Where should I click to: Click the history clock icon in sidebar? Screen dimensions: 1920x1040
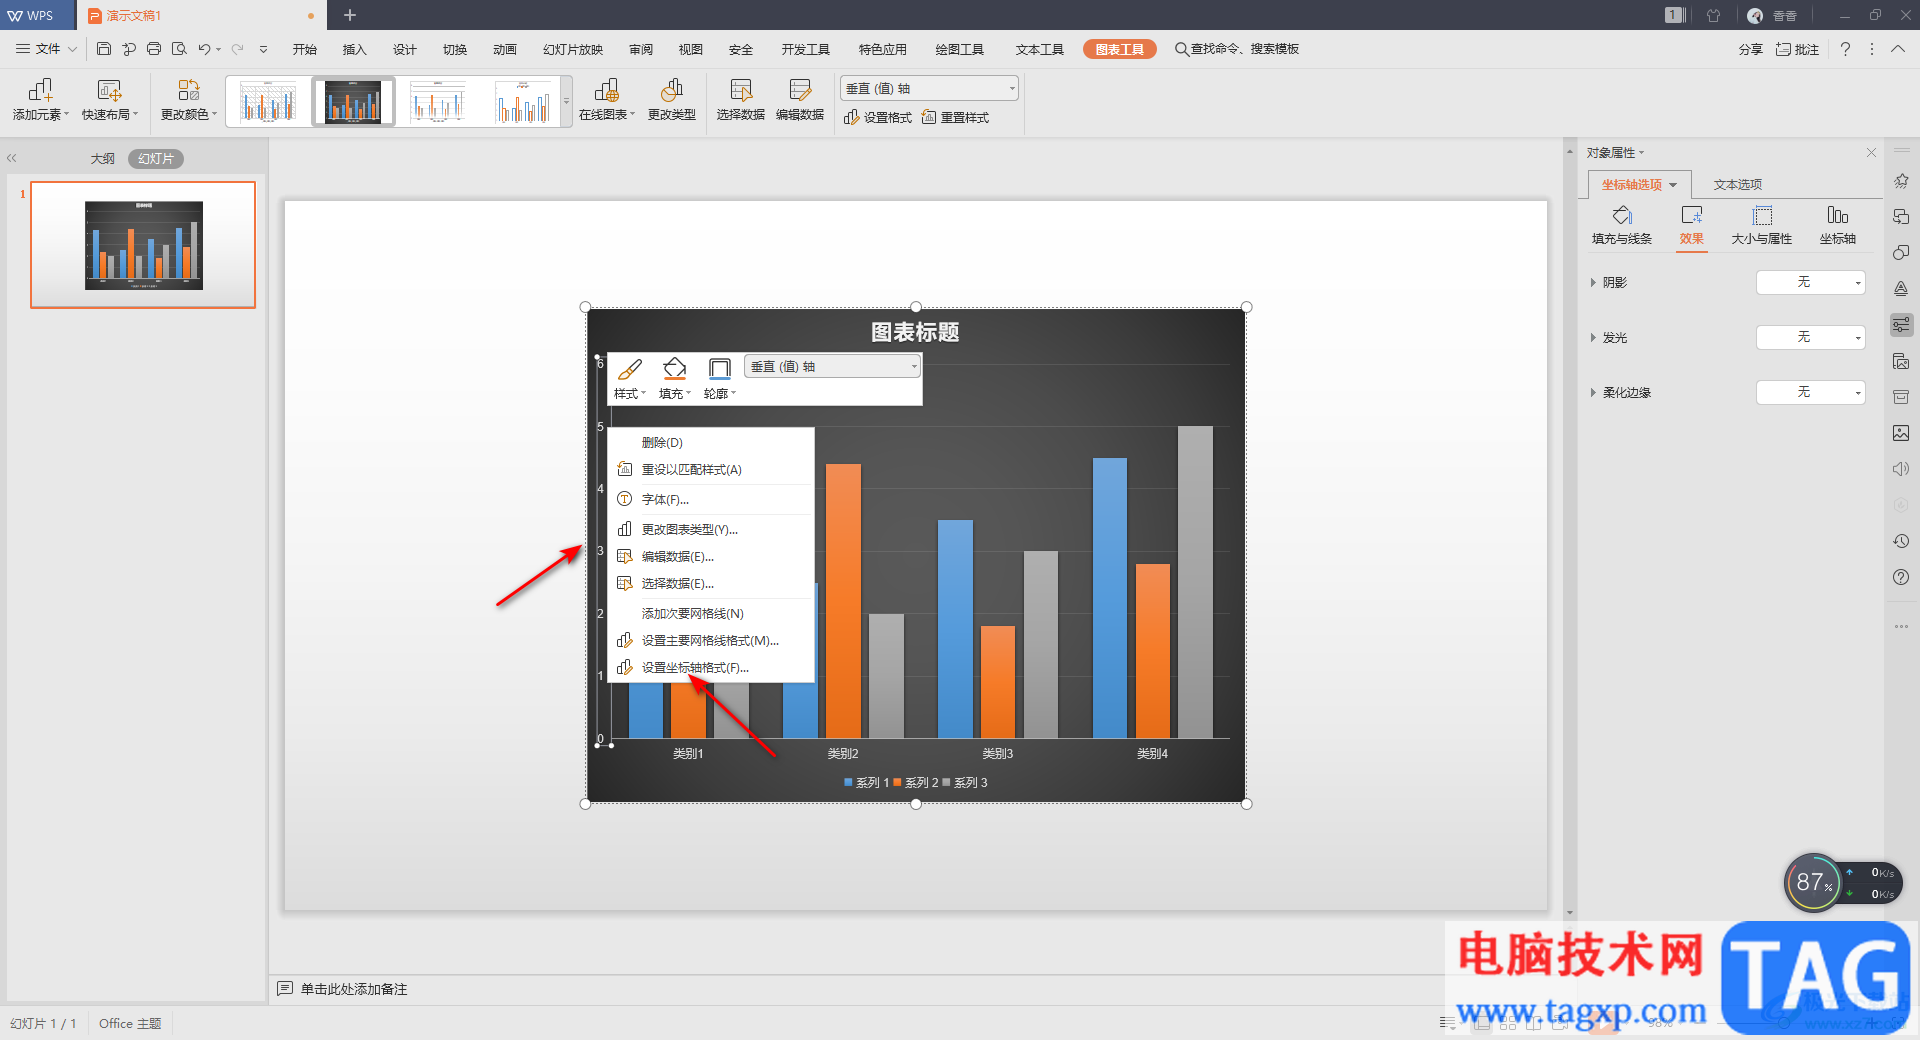(x=1901, y=541)
